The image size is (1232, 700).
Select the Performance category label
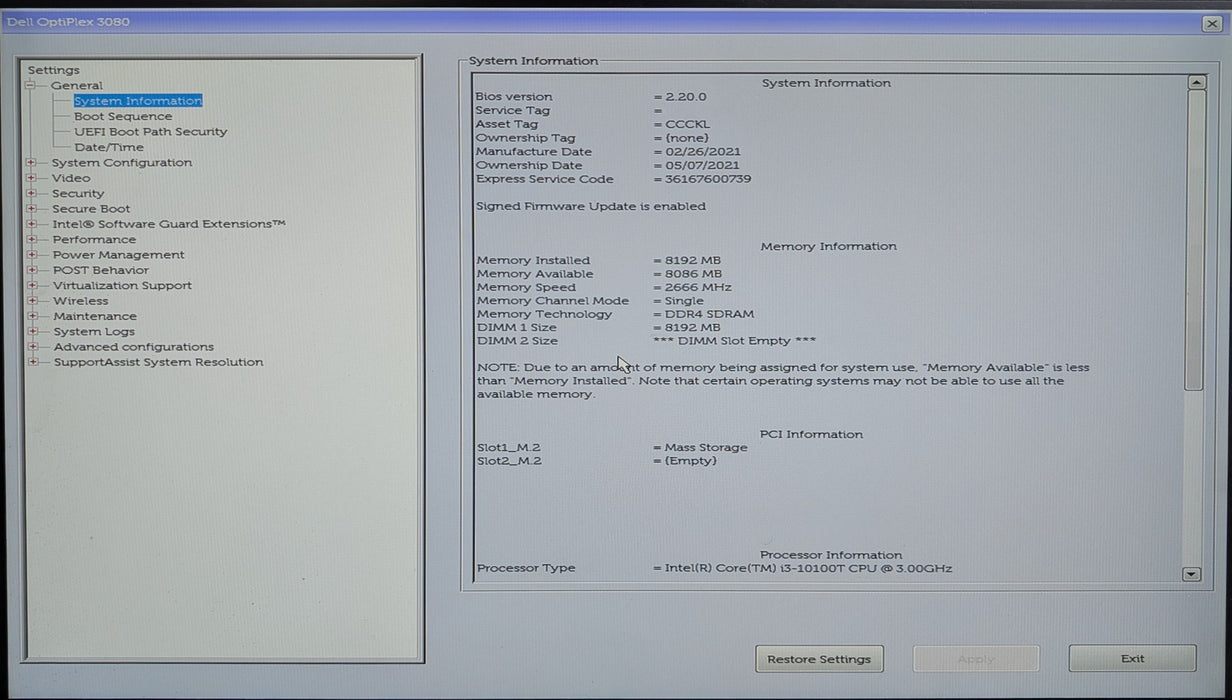[x=94, y=240]
